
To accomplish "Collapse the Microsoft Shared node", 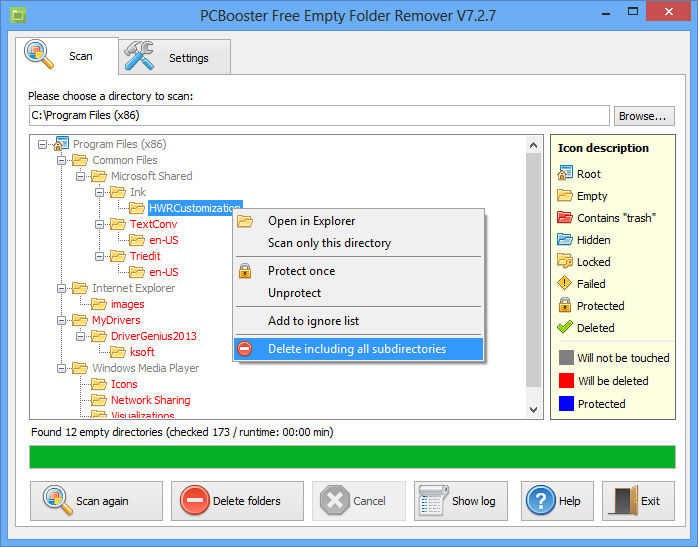I will coord(80,176).
